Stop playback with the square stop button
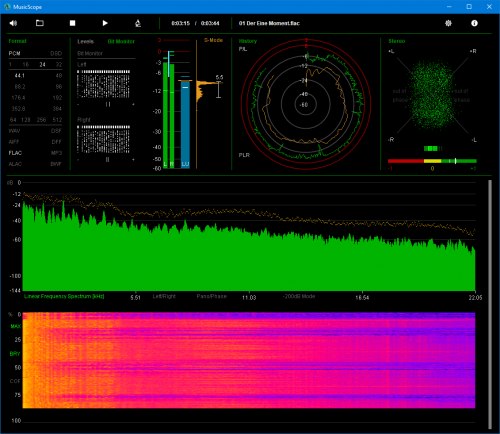This screenshot has width=500, height=434. coord(72,23)
